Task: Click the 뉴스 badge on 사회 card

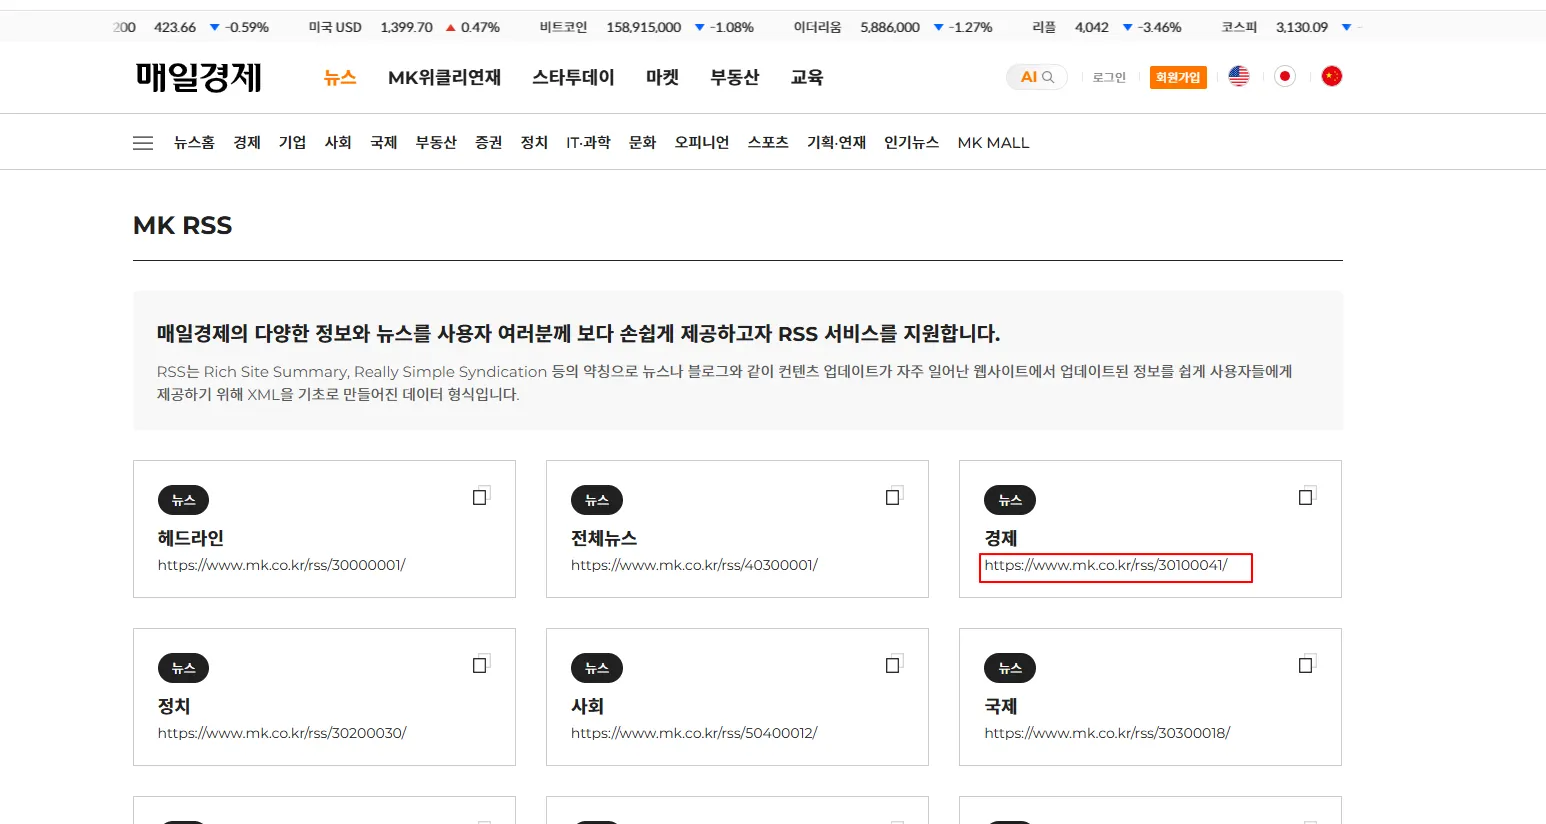Action: [x=597, y=668]
